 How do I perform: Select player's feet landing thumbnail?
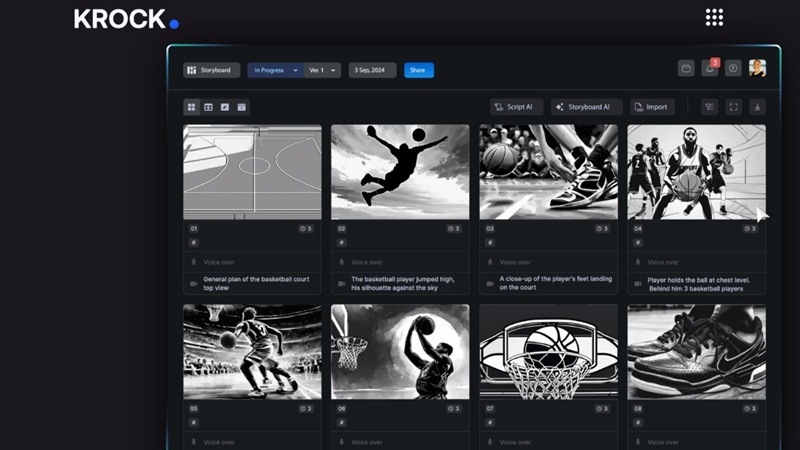(548, 172)
